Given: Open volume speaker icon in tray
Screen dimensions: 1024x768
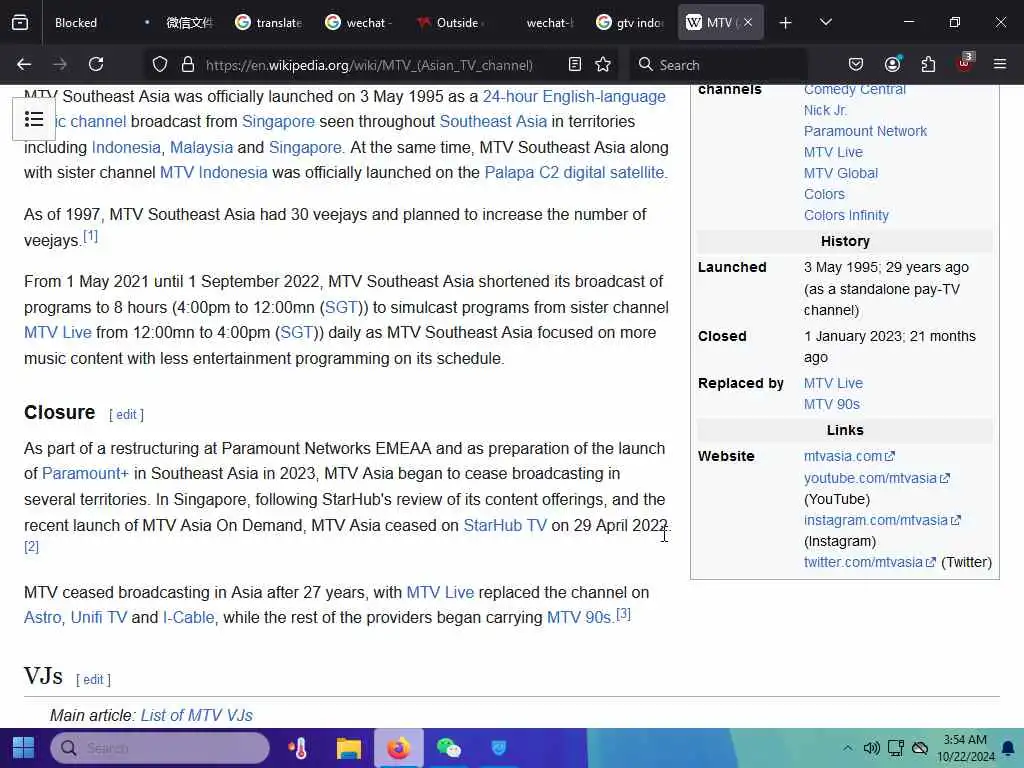Looking at the screenshot, I should pos(871,748).
